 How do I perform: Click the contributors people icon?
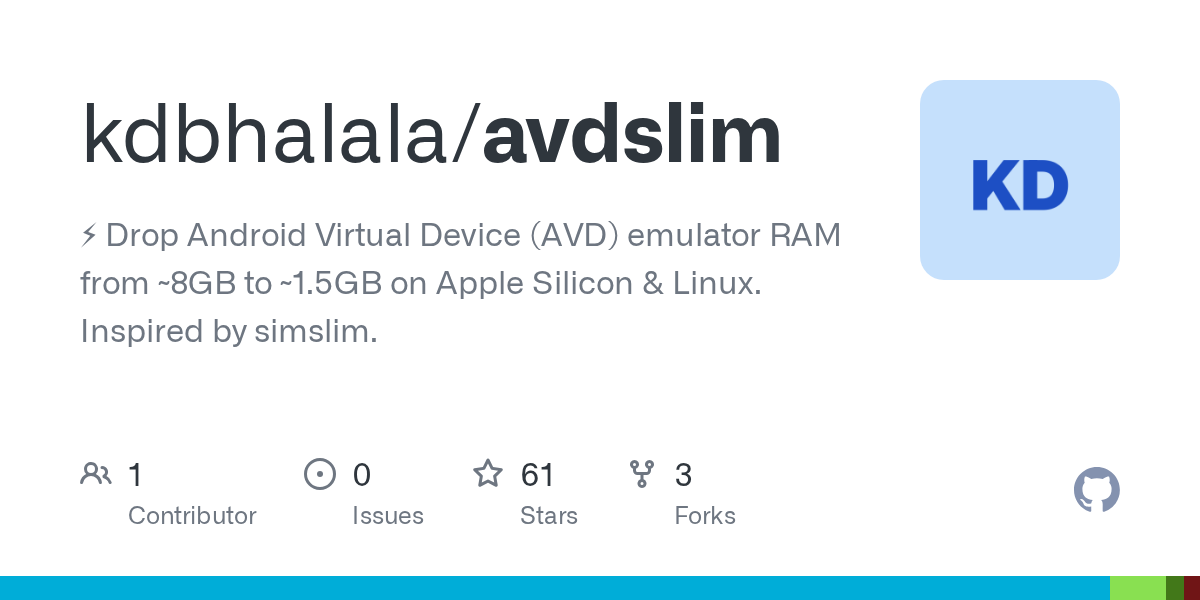(x=96, y=474)
